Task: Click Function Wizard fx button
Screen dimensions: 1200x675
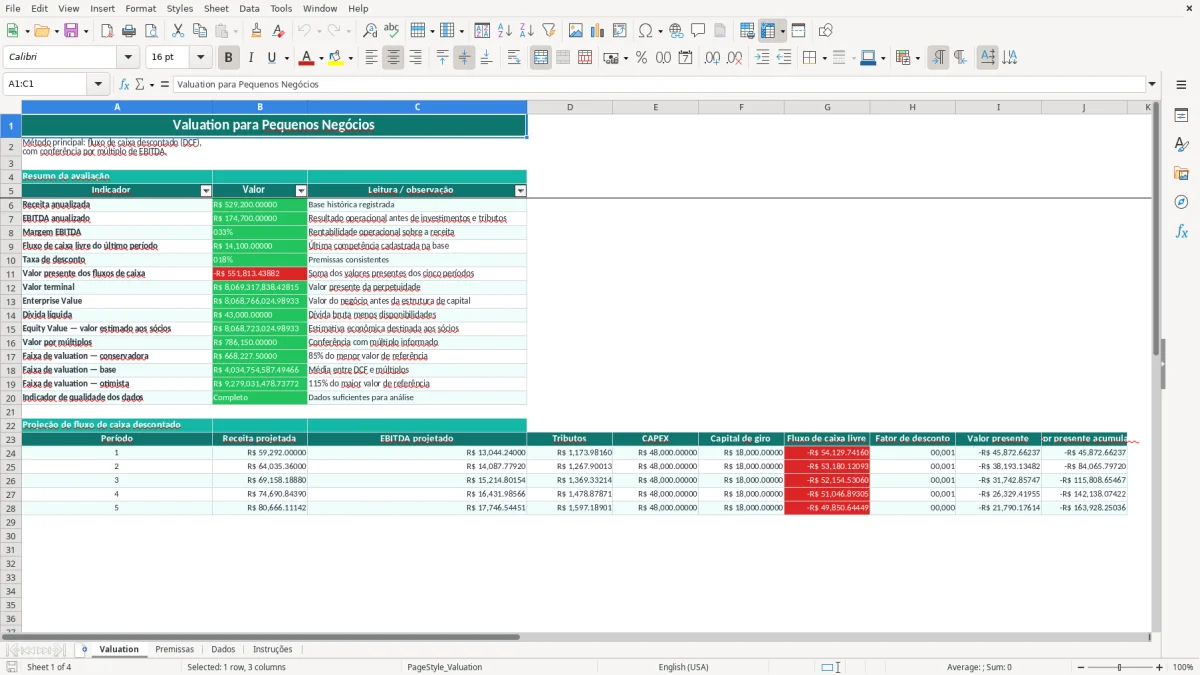Action: pyautogui.click(x=124, y=84)
